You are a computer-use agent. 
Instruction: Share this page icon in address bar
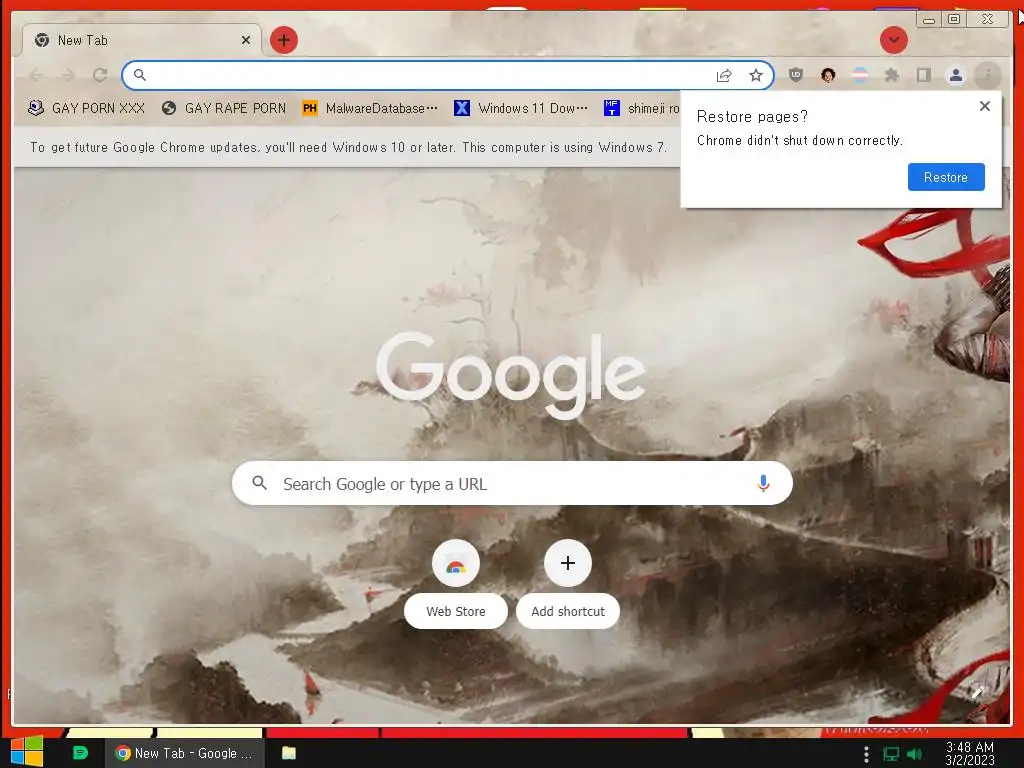pyautogui.click(x=724, y=76)
